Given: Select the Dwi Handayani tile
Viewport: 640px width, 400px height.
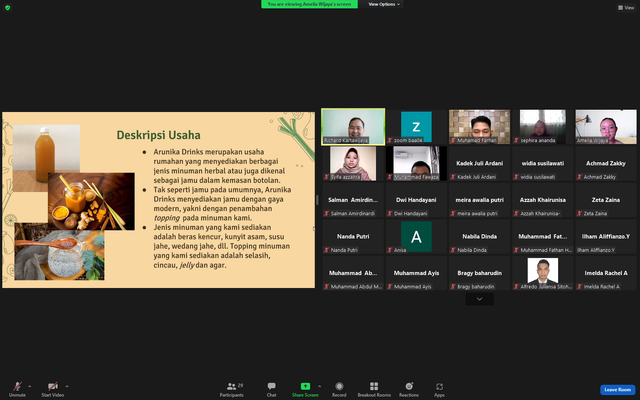Looking at the screenshot, I should coord(416,200).
